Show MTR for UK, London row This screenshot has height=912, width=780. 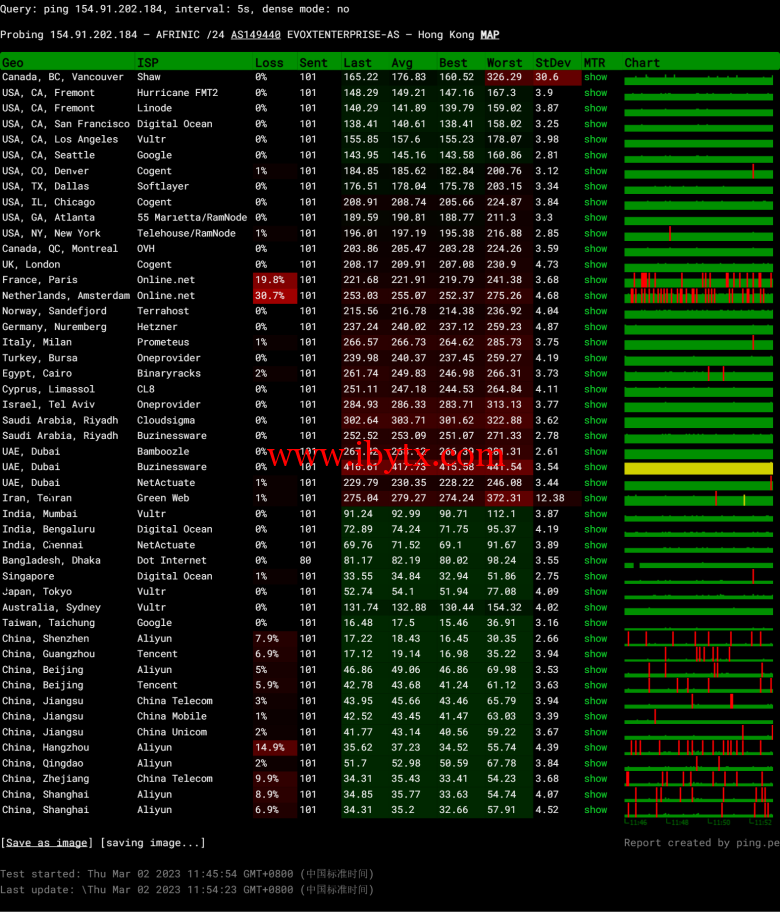tap(595, 264)
